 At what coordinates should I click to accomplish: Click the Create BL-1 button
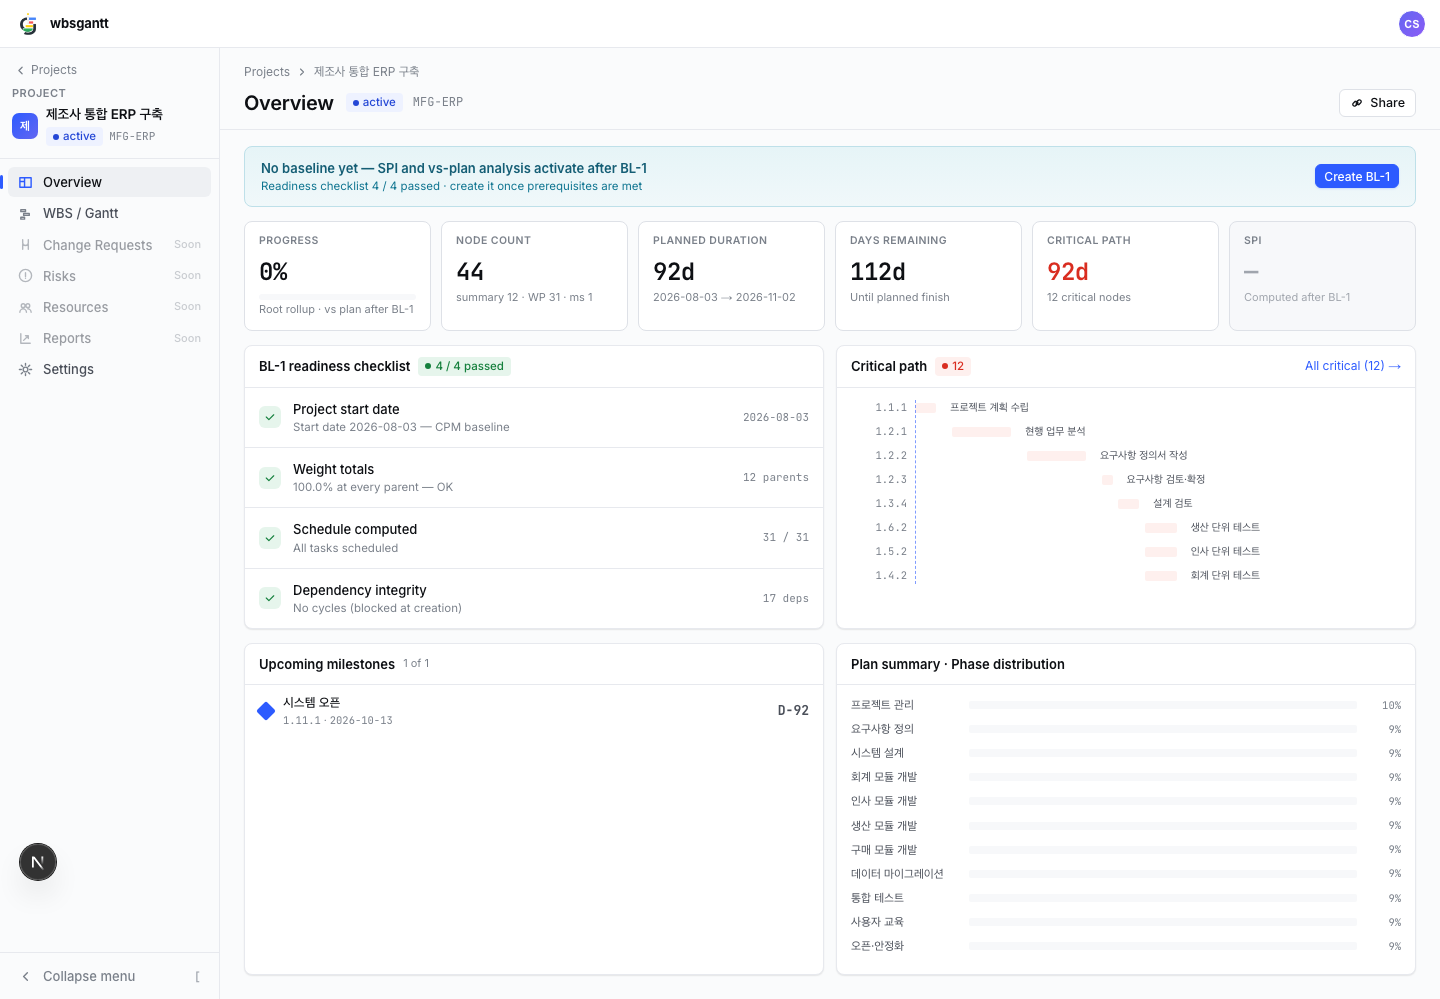pyautogui.click(x=1356, y=176)
